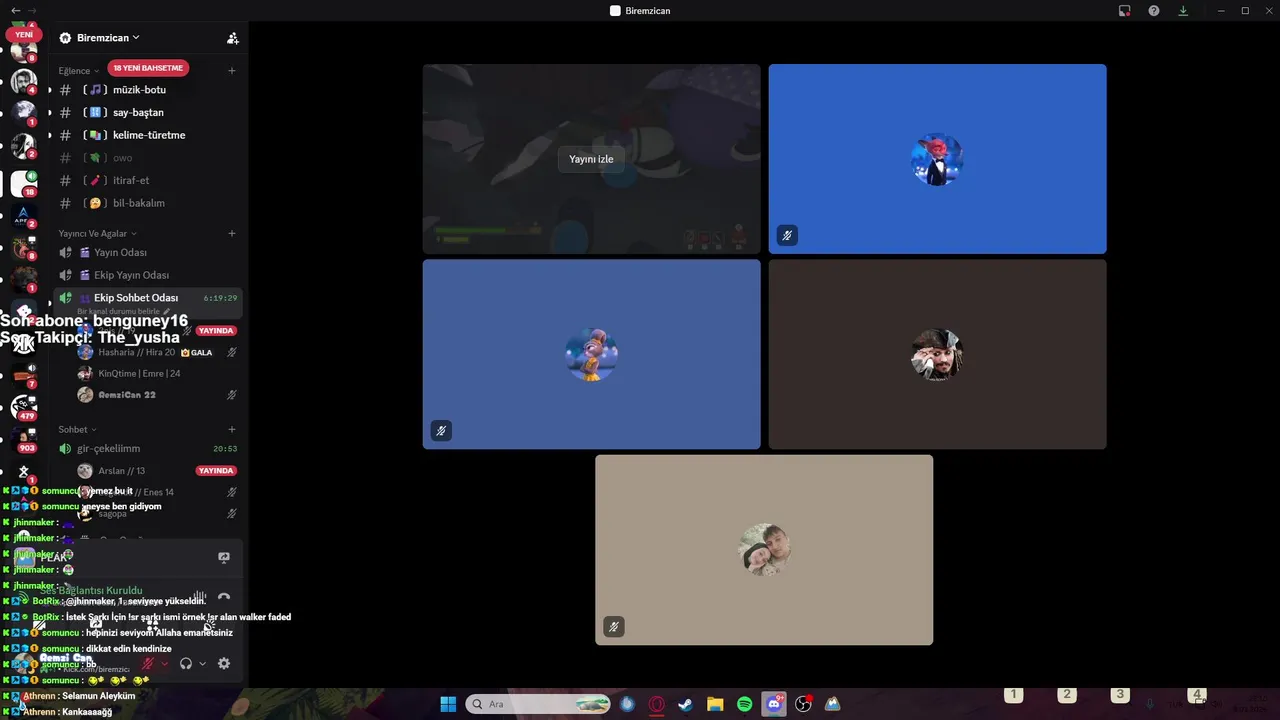
Task: Open Discord user settings gear
Action: click(224, 663)
